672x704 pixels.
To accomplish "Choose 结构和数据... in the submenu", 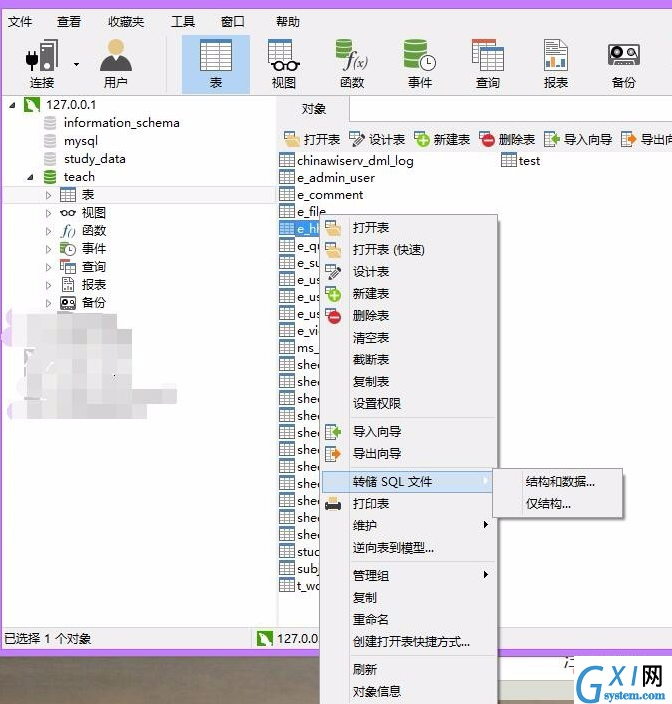I will 558,482.
